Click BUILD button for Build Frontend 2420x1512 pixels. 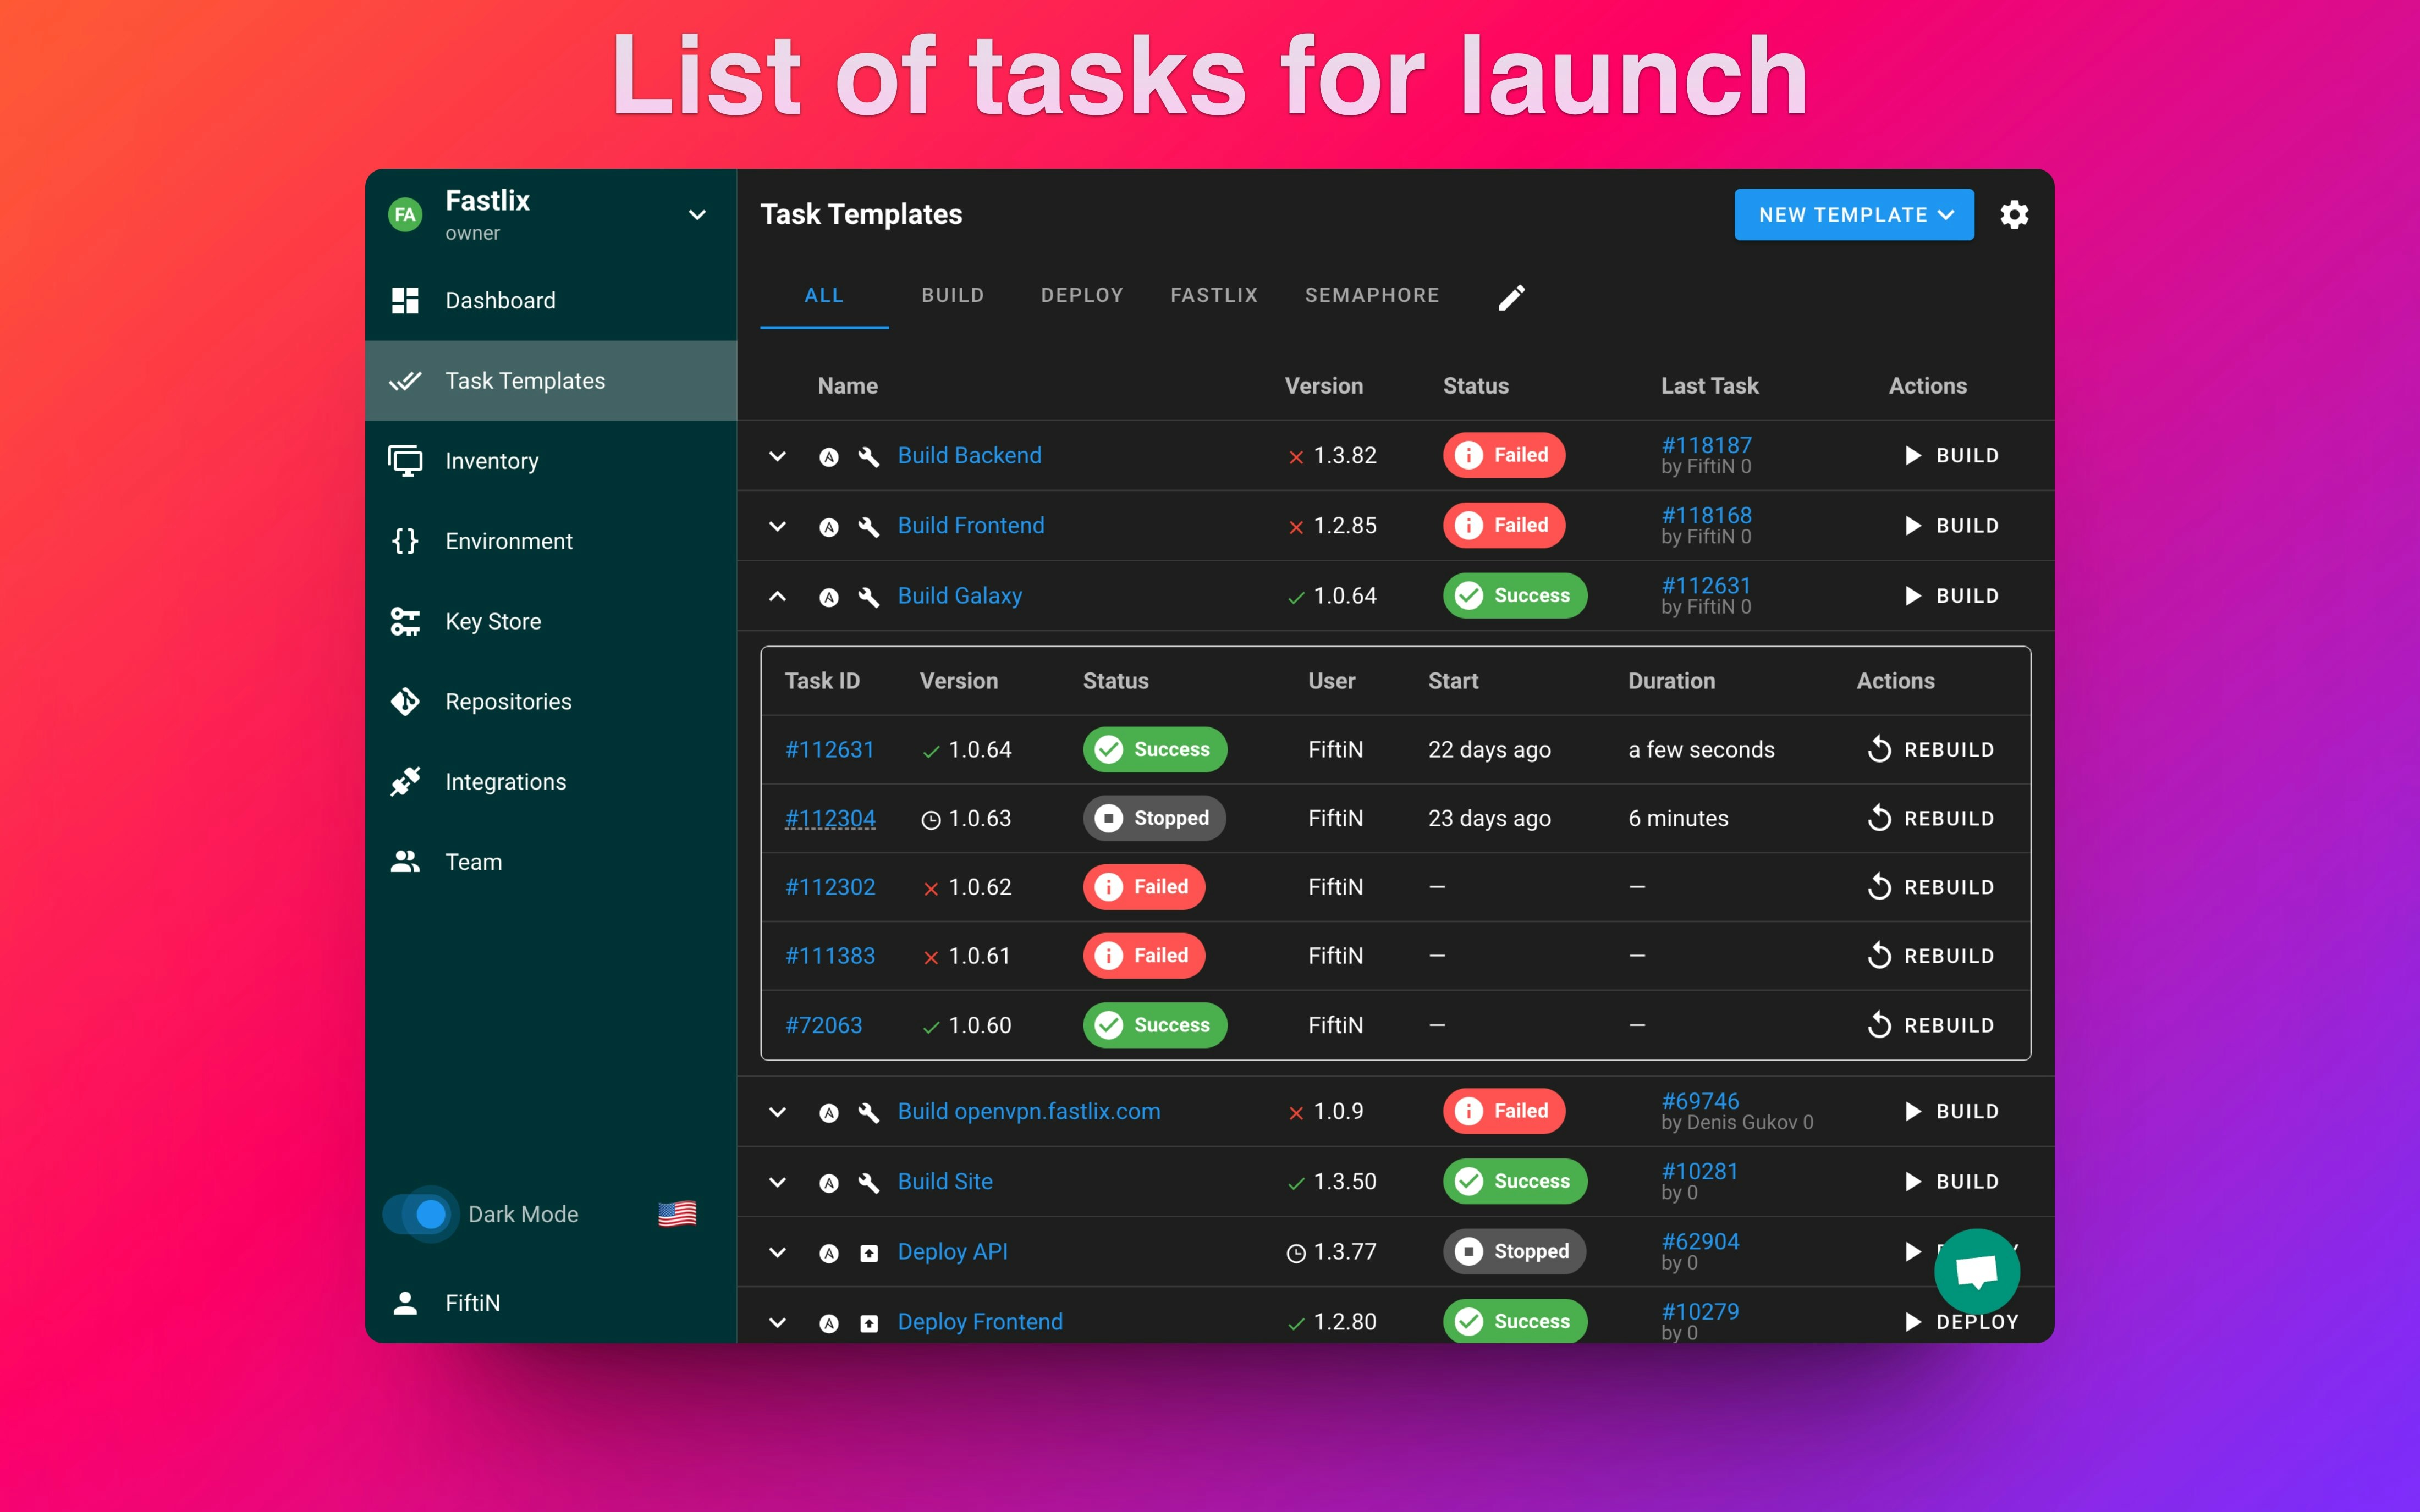(1951, 526)
